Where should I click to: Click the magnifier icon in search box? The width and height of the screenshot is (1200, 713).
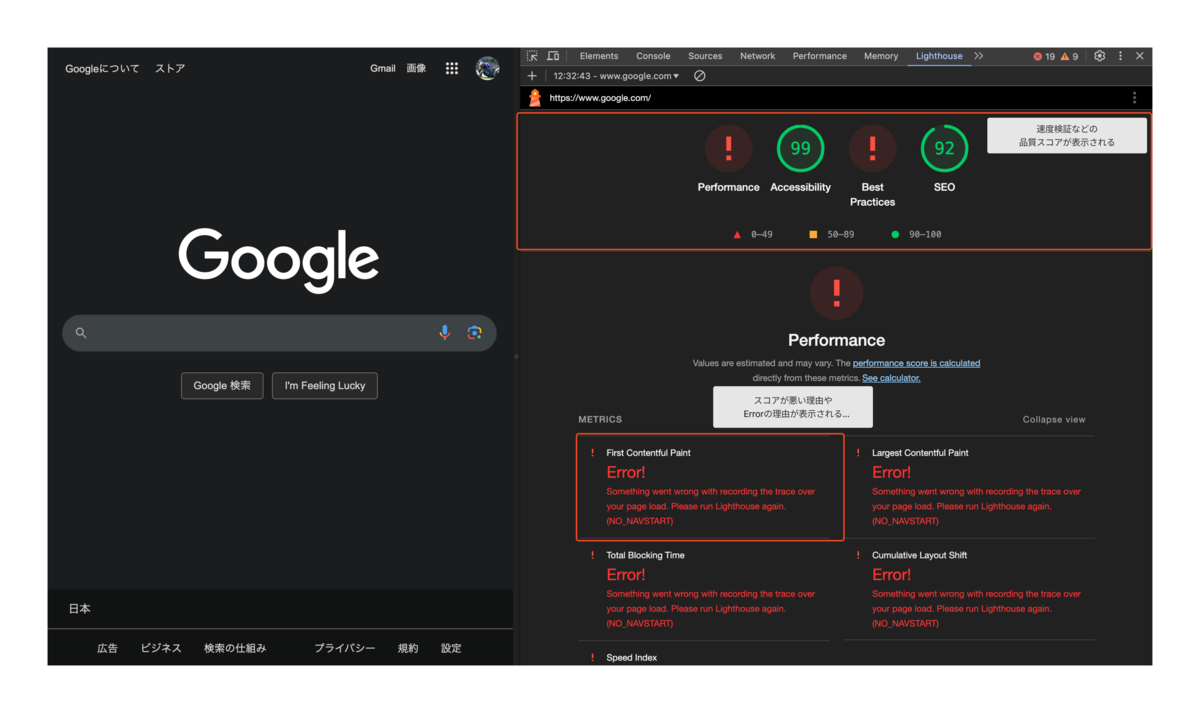click(81, 333)
